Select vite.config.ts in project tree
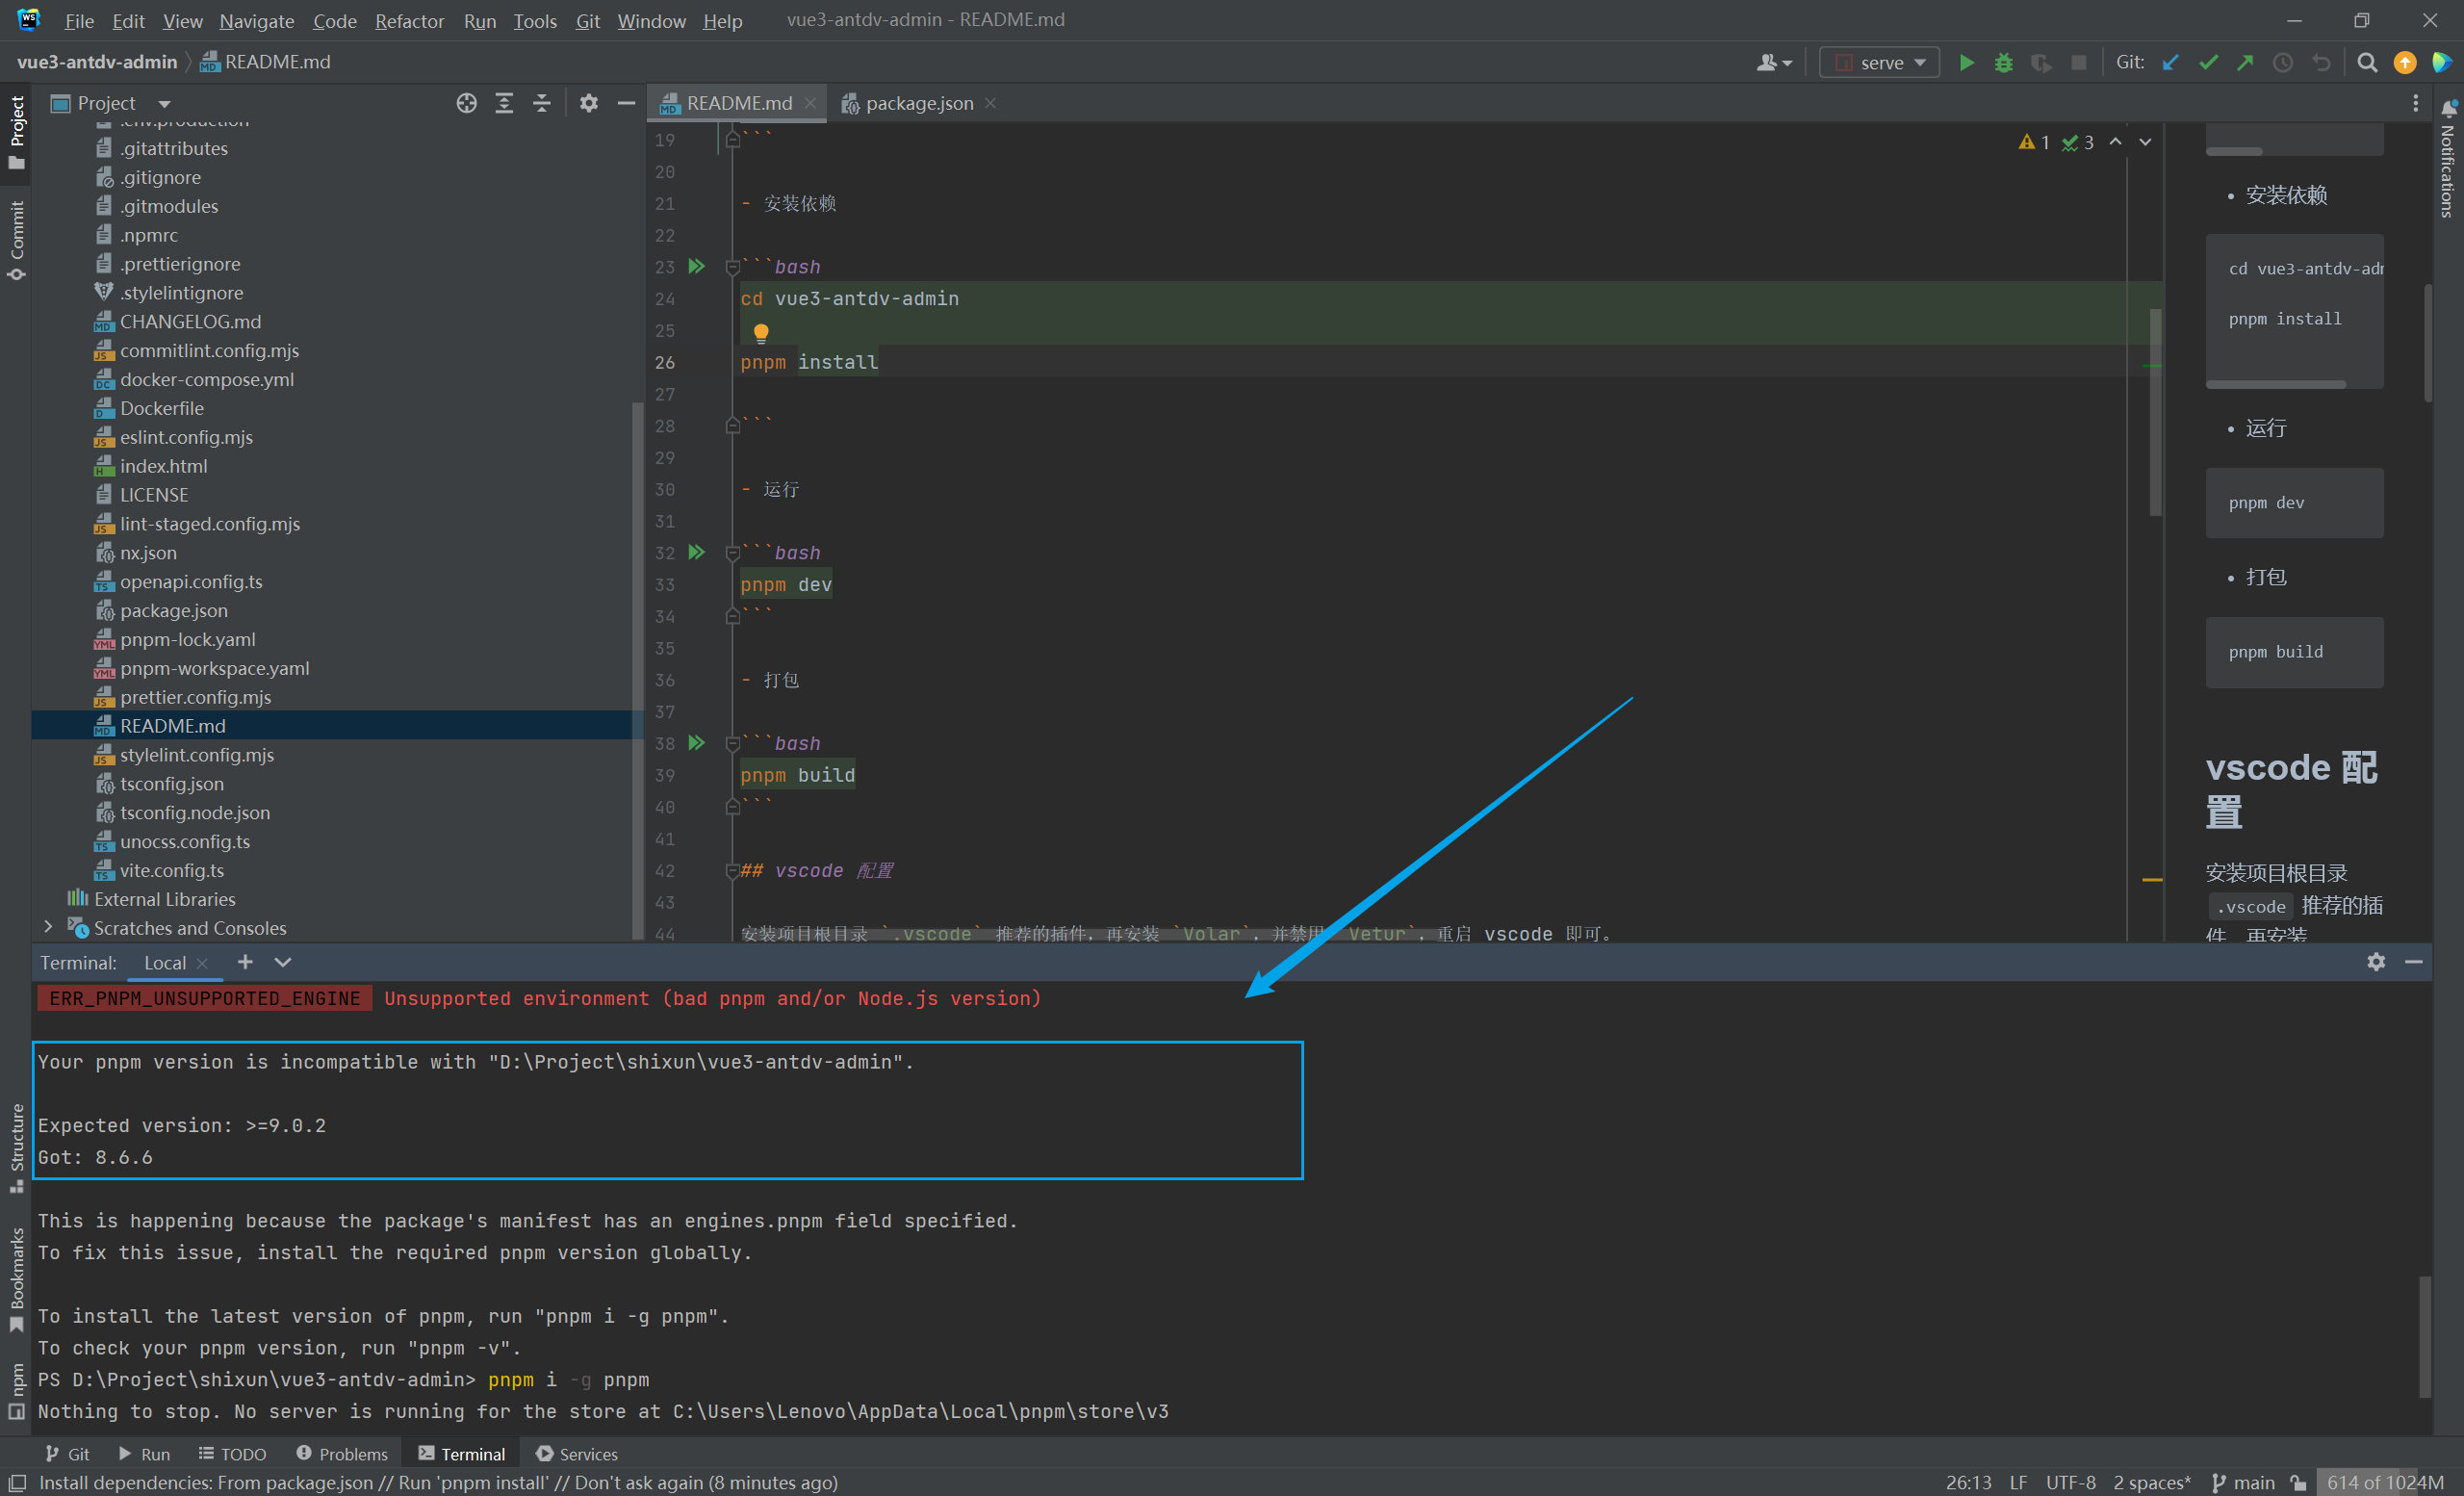 click(x=171, y=870)
